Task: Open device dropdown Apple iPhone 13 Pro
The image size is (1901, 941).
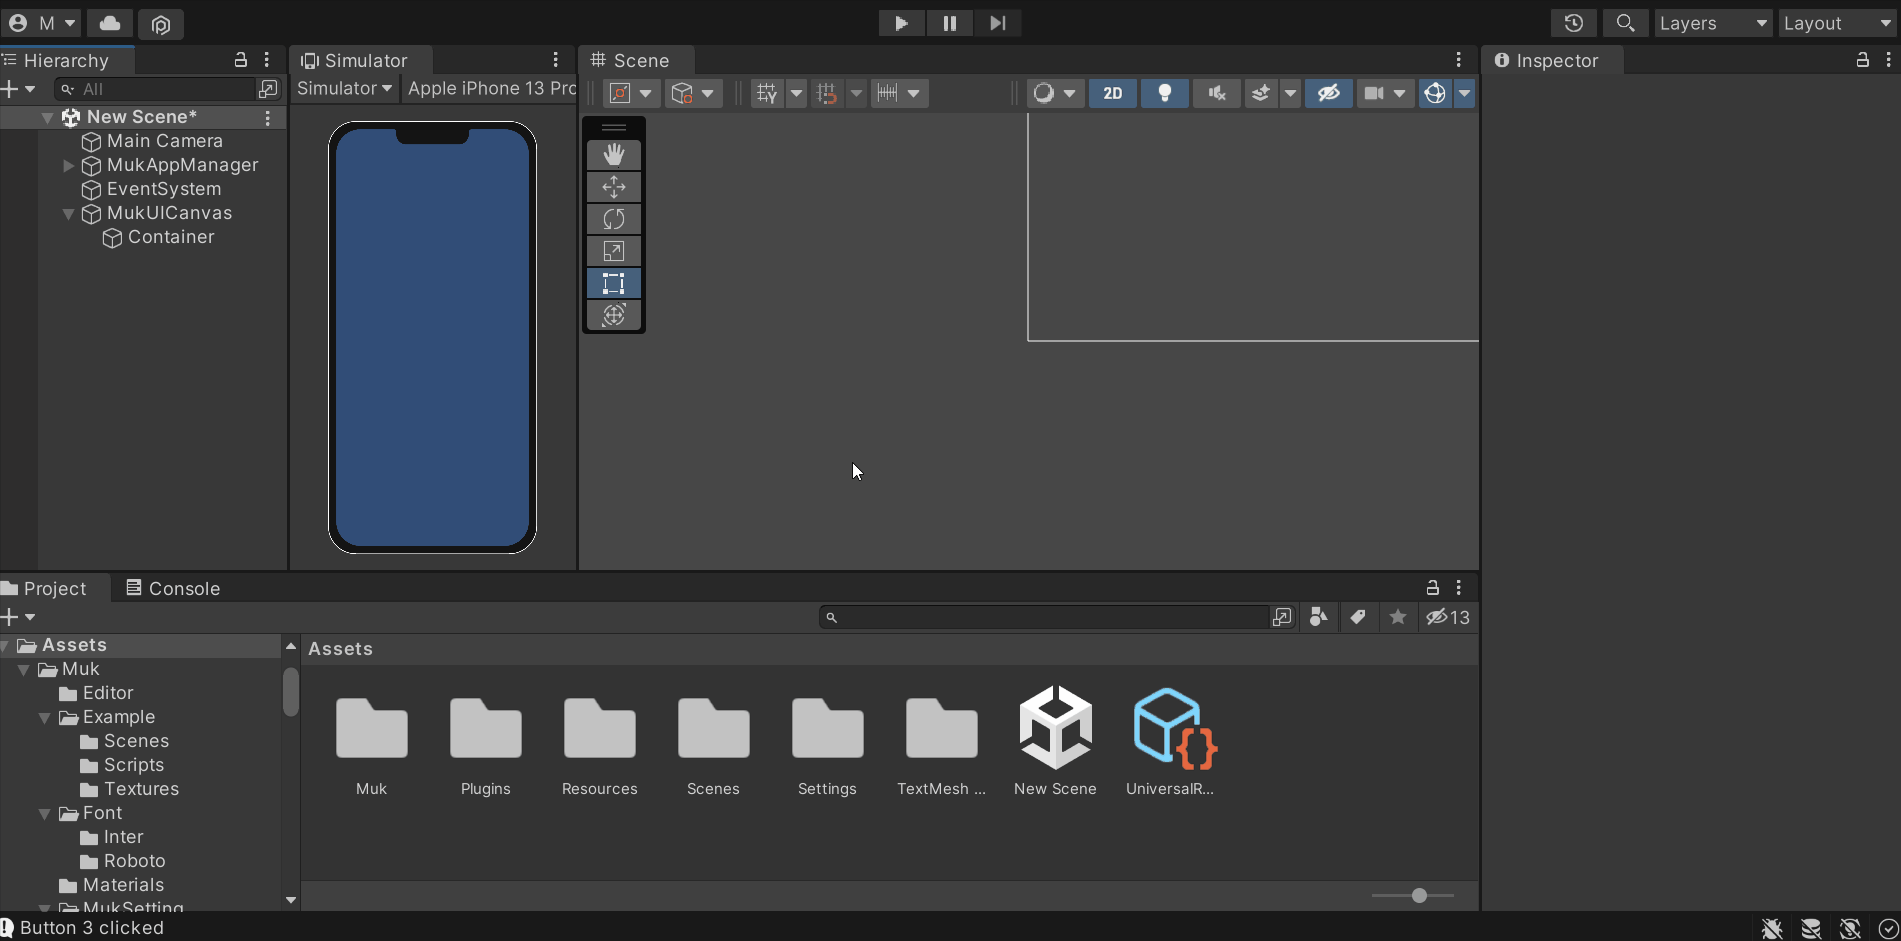Action: (x=490, y=88)
